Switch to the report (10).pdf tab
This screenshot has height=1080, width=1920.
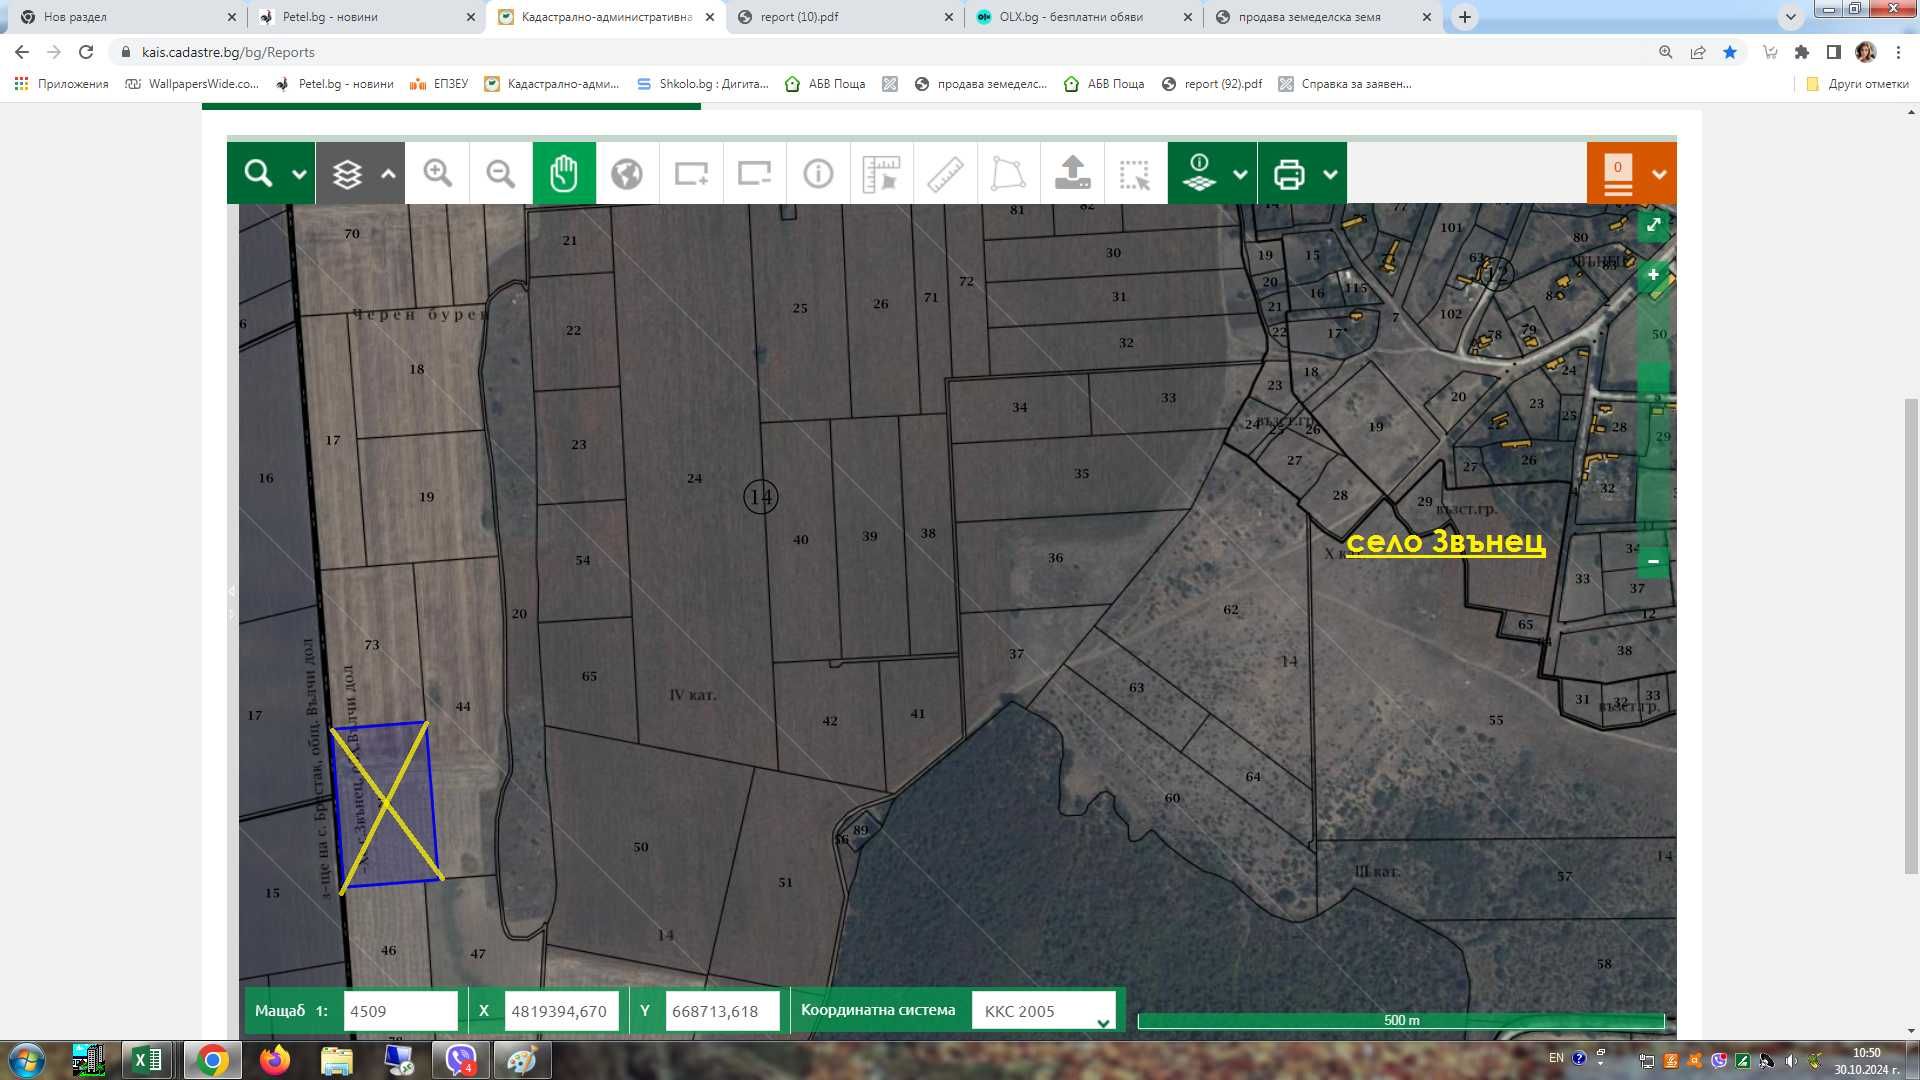[799, 17]
